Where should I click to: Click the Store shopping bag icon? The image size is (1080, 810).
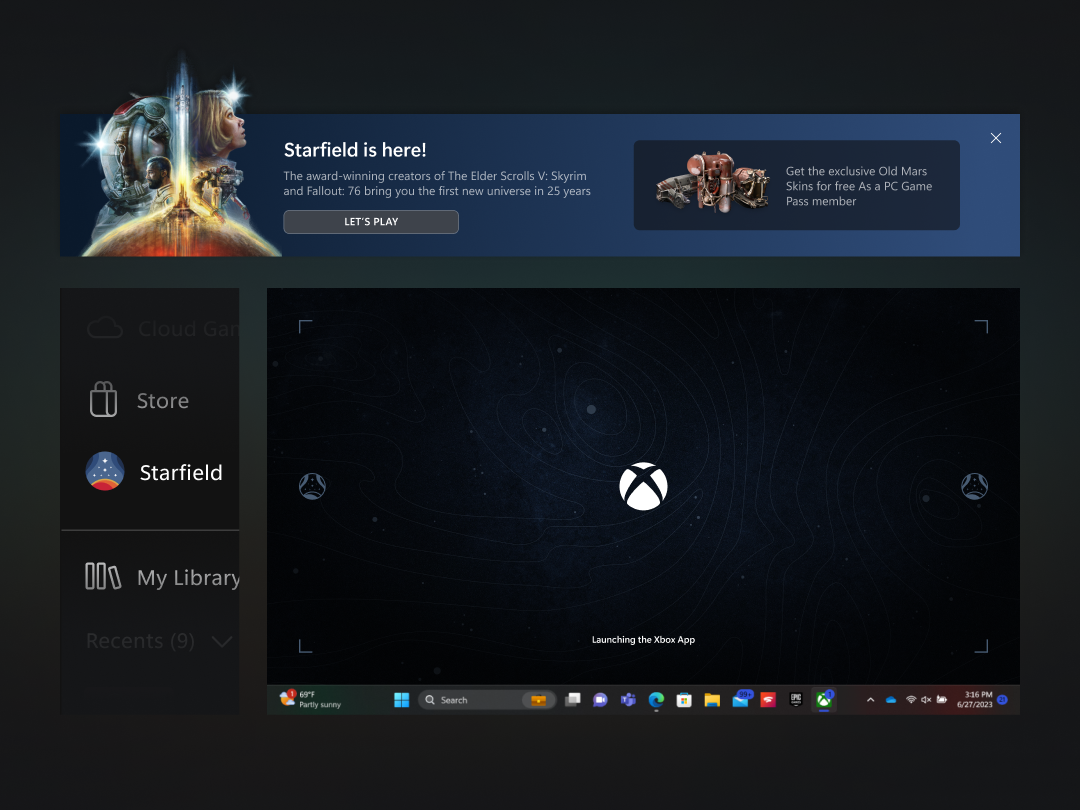tap(103, 399)
